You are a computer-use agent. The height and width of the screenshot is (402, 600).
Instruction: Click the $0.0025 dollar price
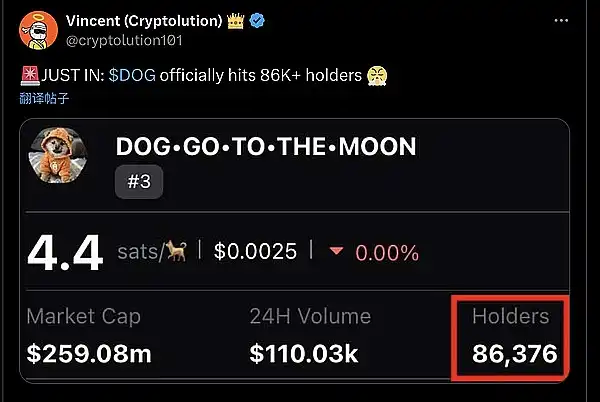pos(255,252)
